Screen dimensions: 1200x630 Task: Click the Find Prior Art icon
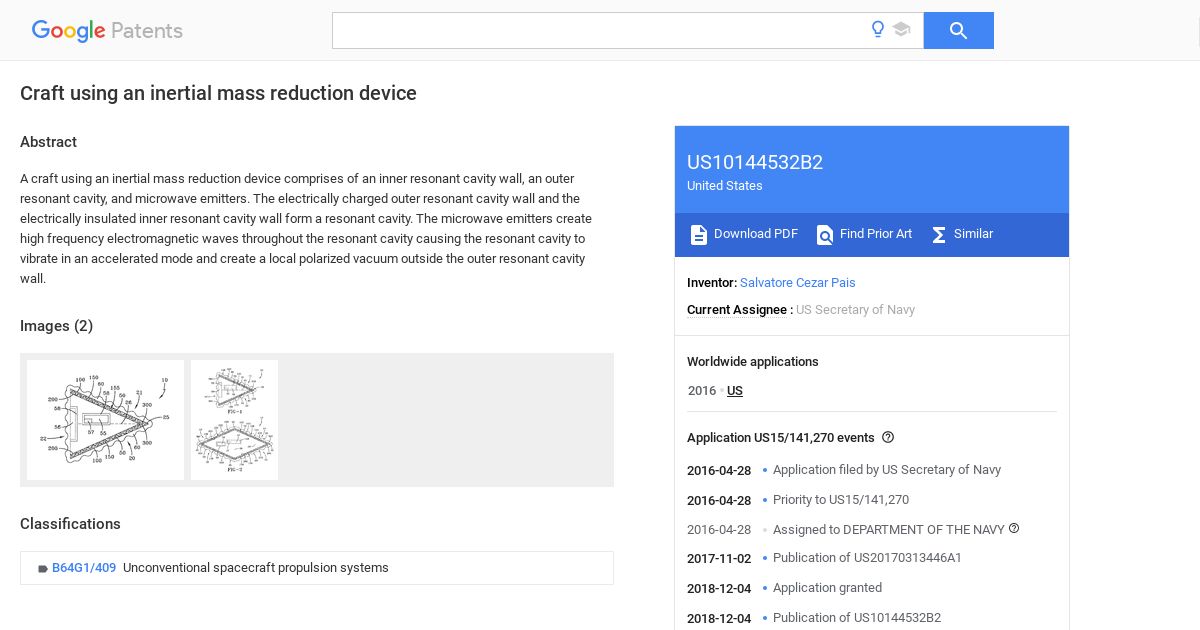coord(825,235)
